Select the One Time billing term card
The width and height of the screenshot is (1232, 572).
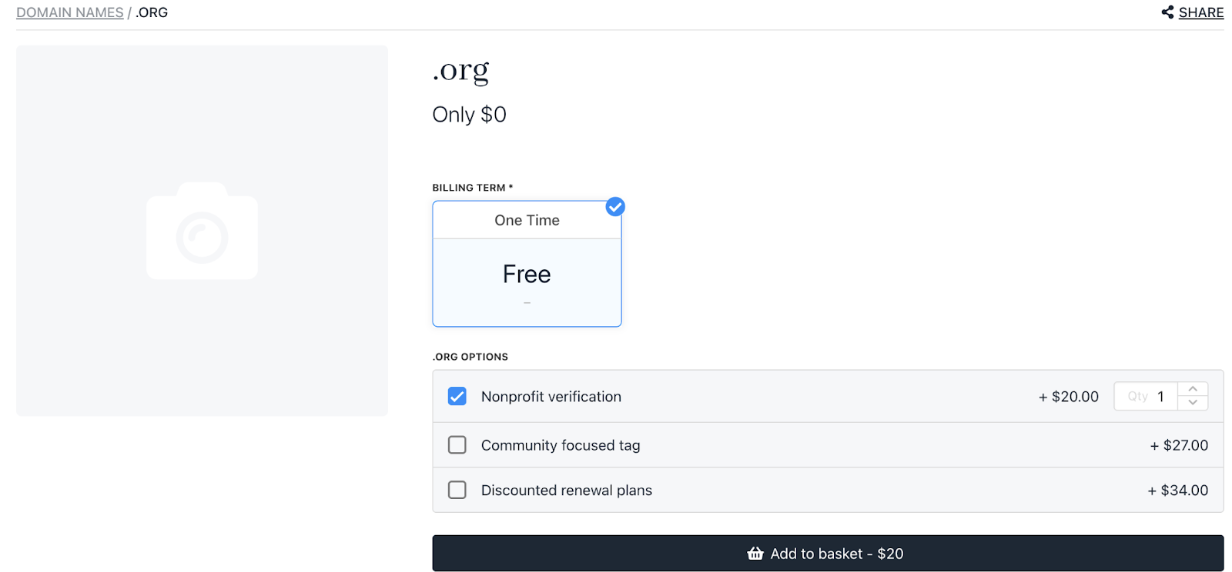[x=527, y=264]
